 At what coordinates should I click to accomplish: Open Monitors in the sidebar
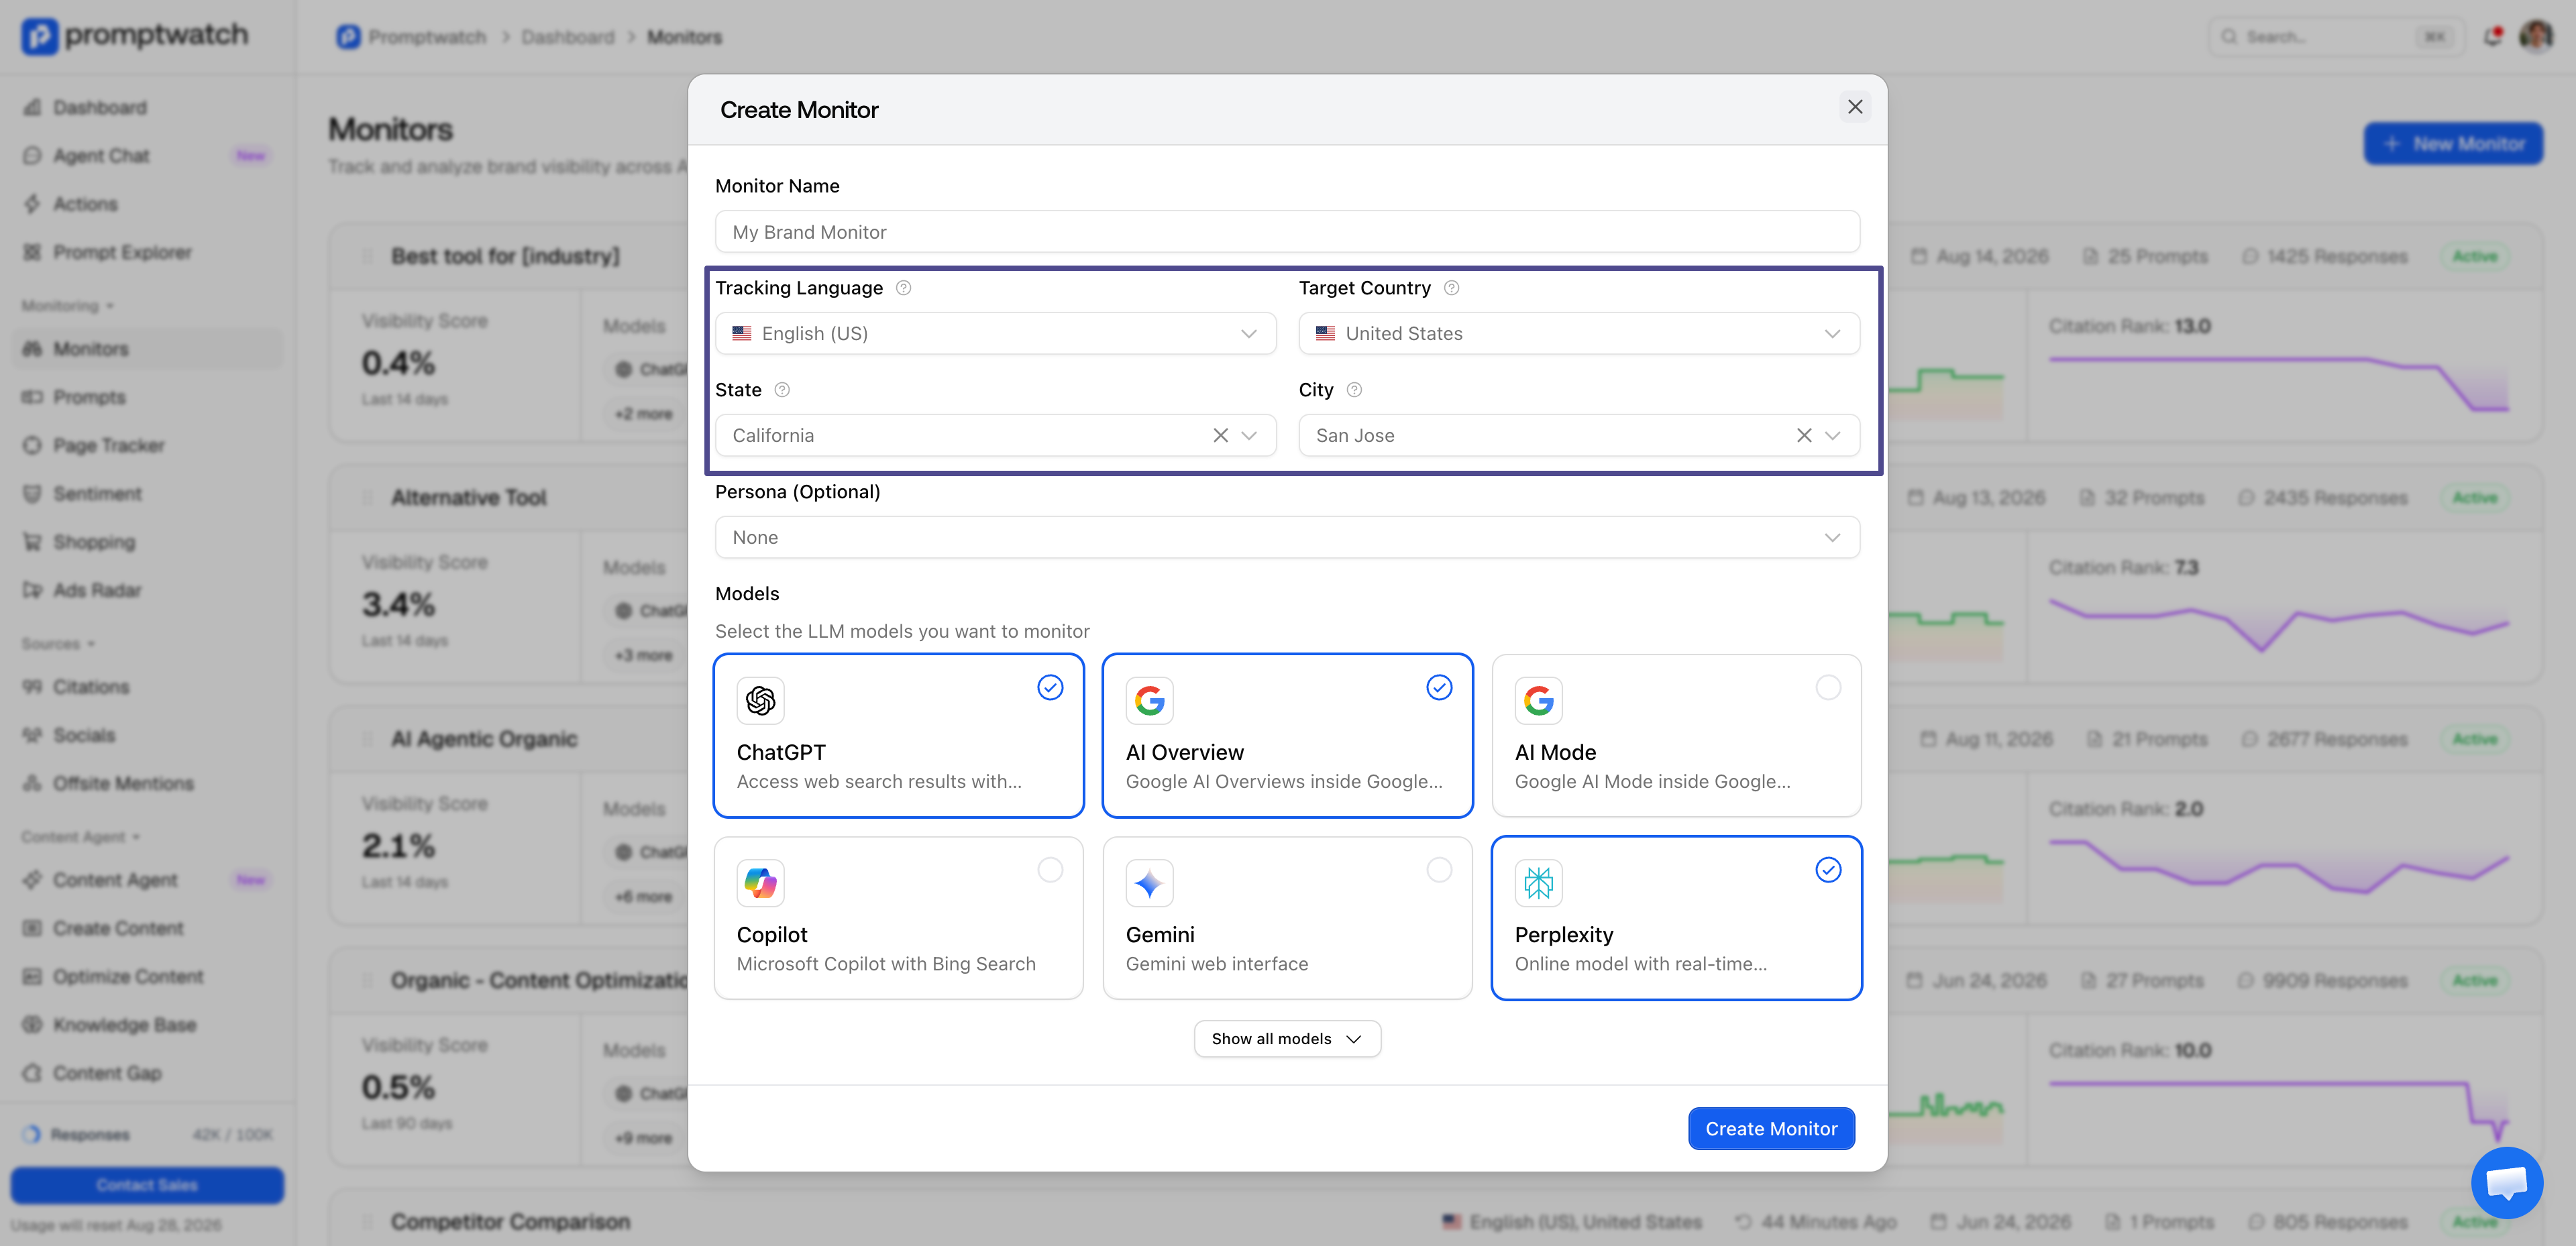[147, 349]
